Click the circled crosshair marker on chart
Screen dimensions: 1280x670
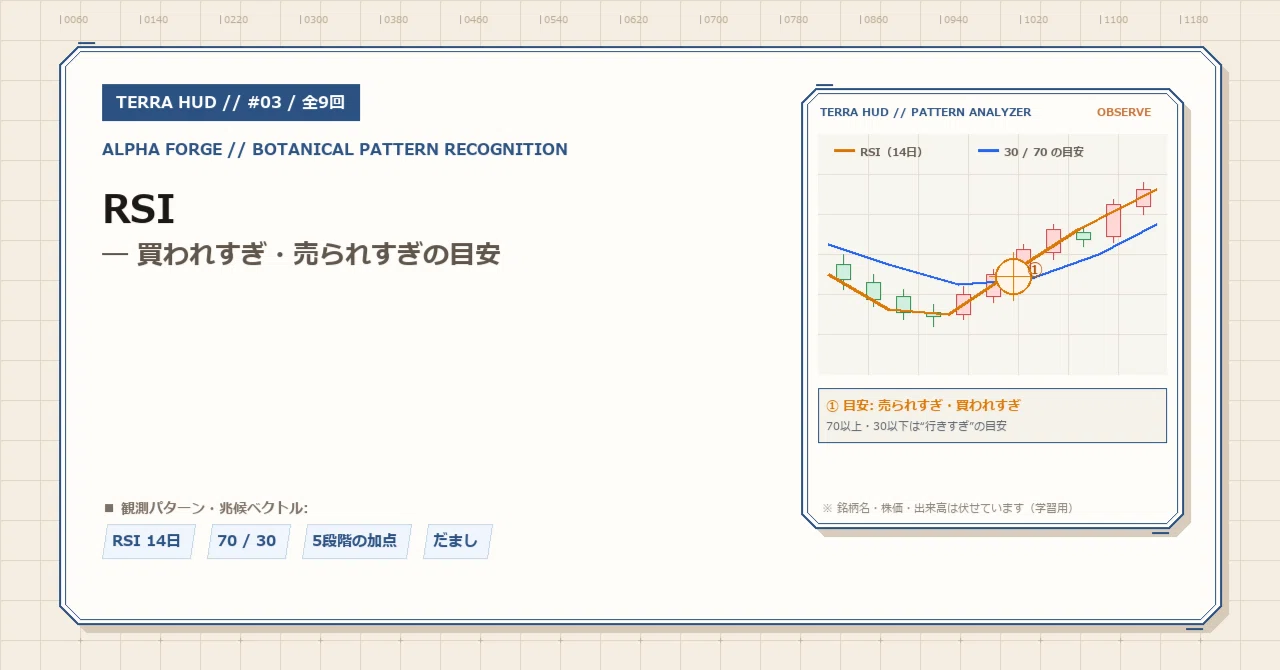point(1013,277)
